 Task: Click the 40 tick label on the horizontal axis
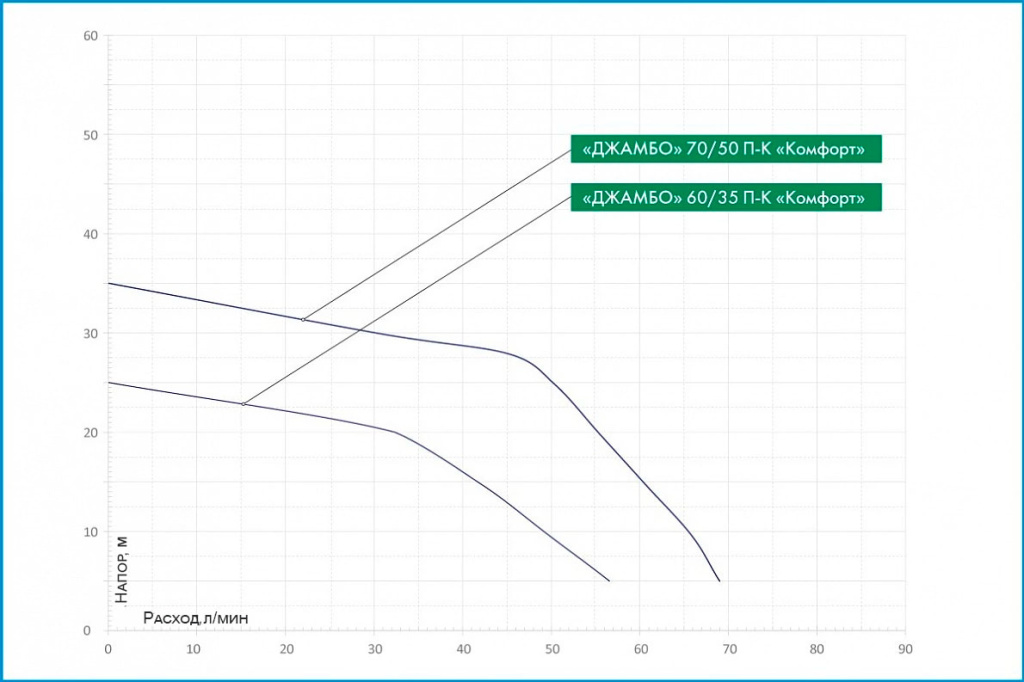tap(463, 648)
